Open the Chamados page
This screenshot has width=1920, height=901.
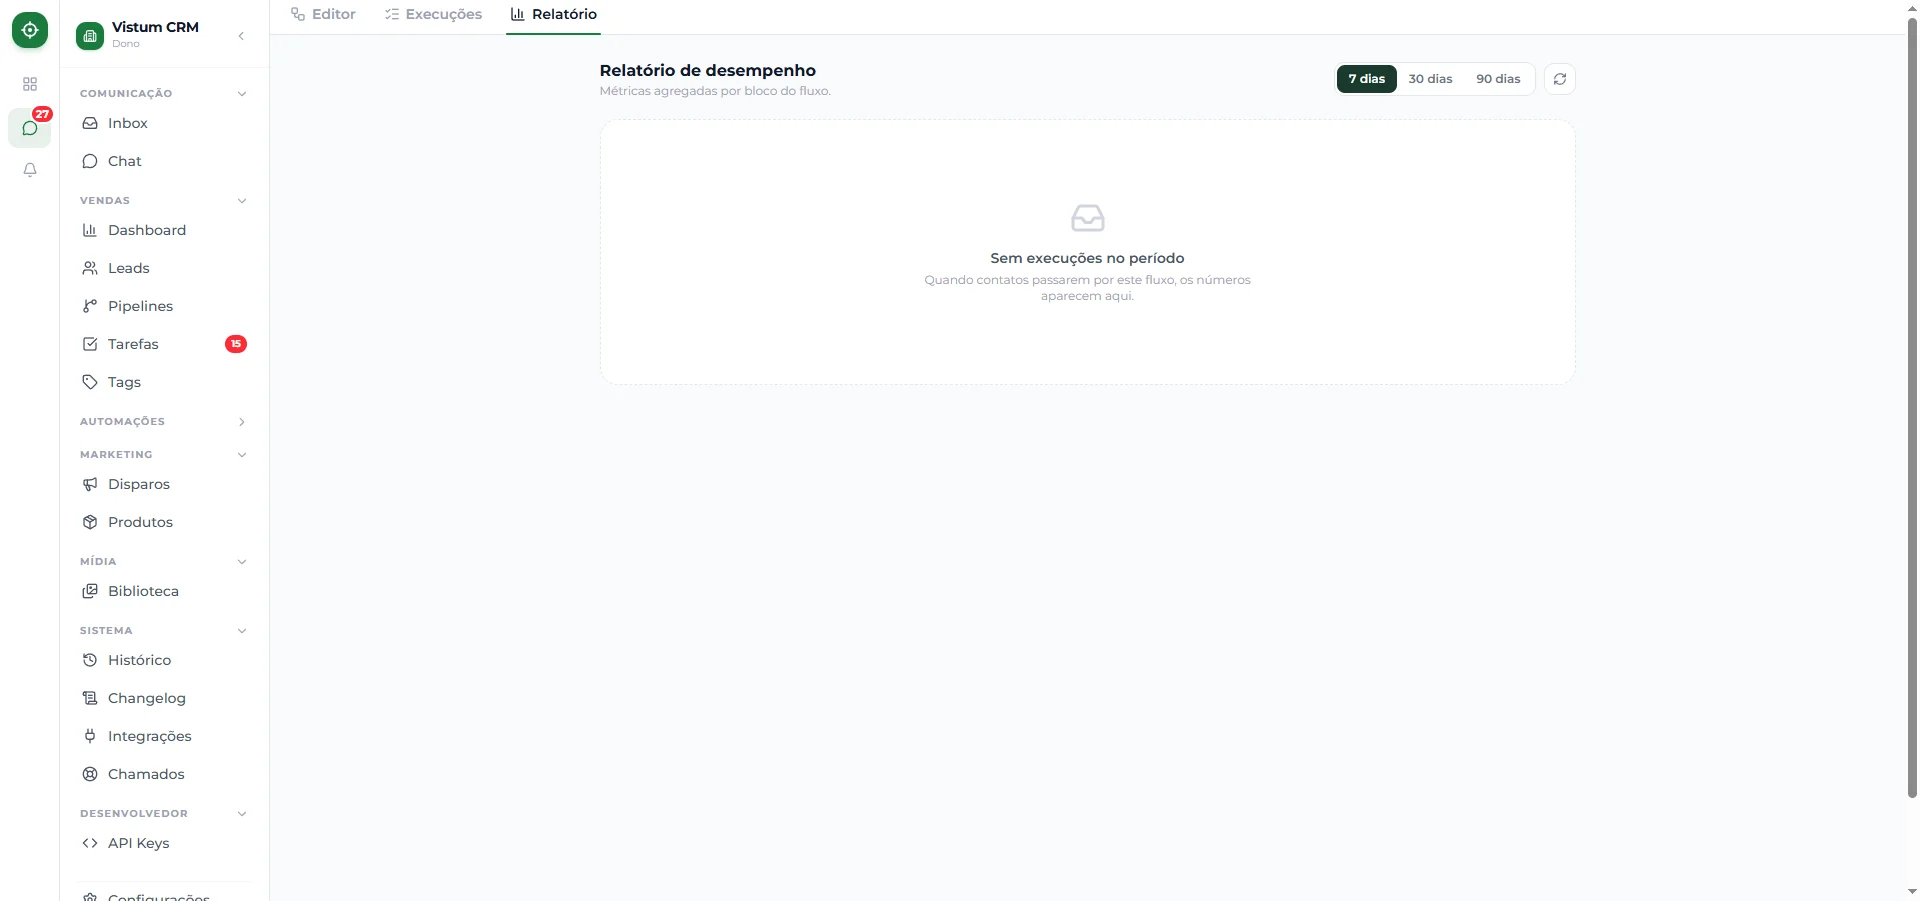pos(164,774)
